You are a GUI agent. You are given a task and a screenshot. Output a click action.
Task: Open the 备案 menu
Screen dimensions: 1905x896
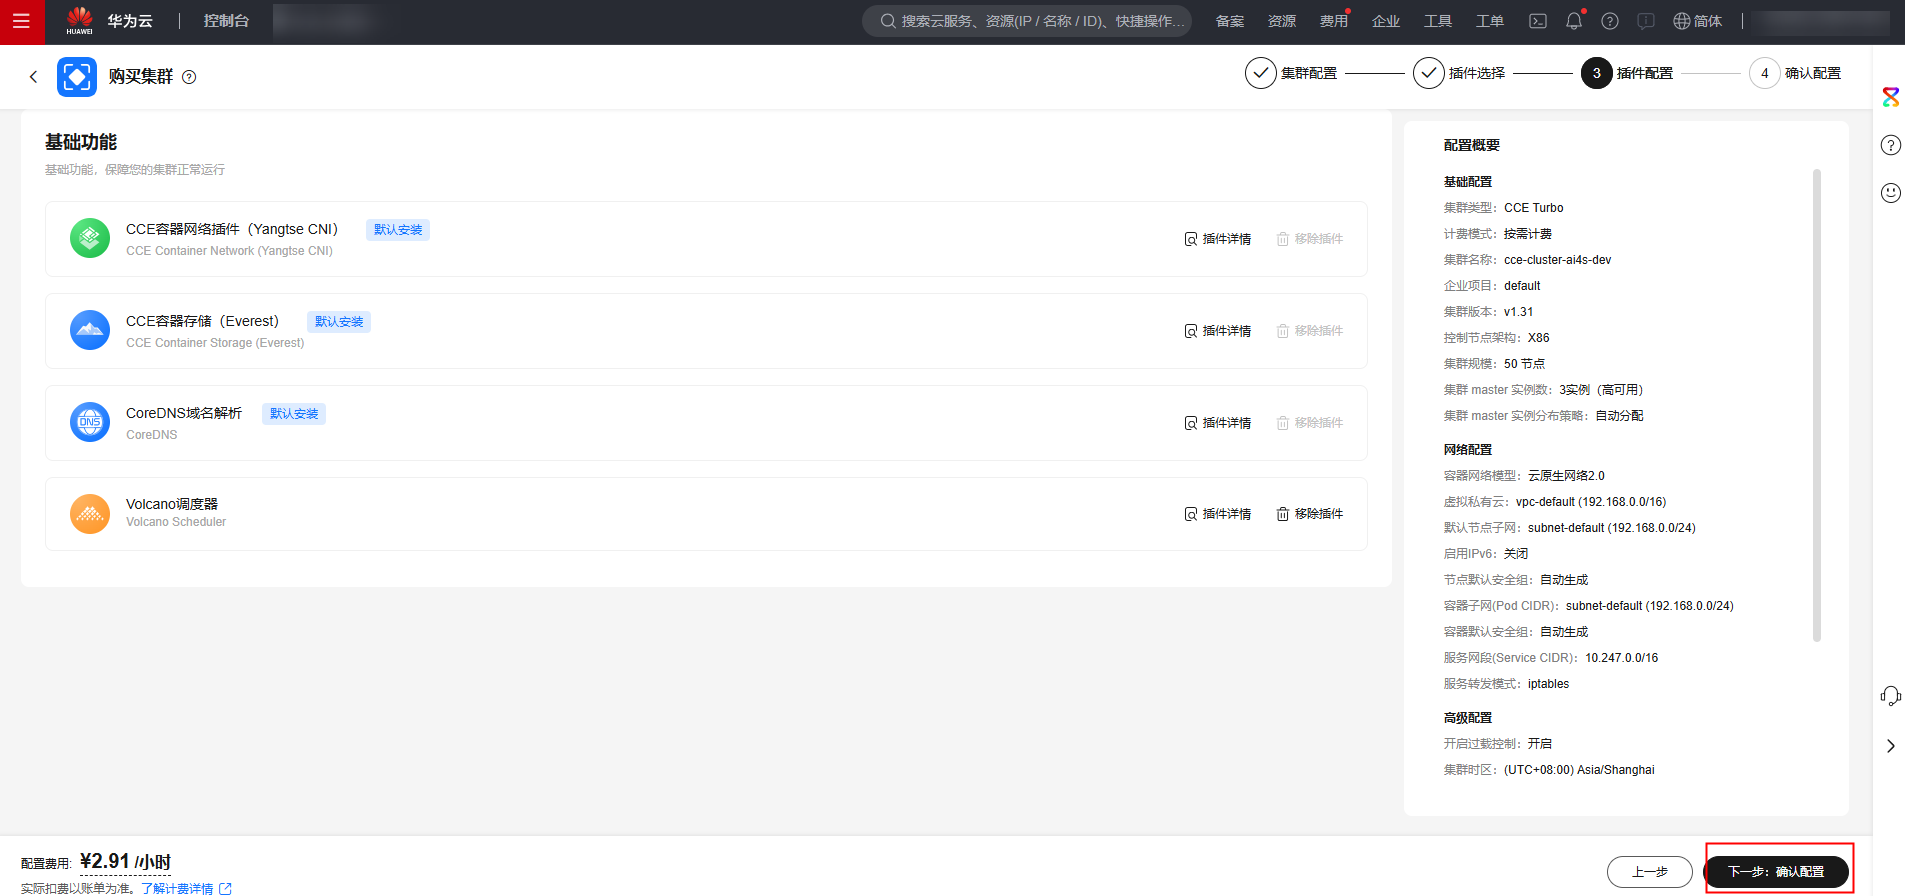[x=1230, y=21]
